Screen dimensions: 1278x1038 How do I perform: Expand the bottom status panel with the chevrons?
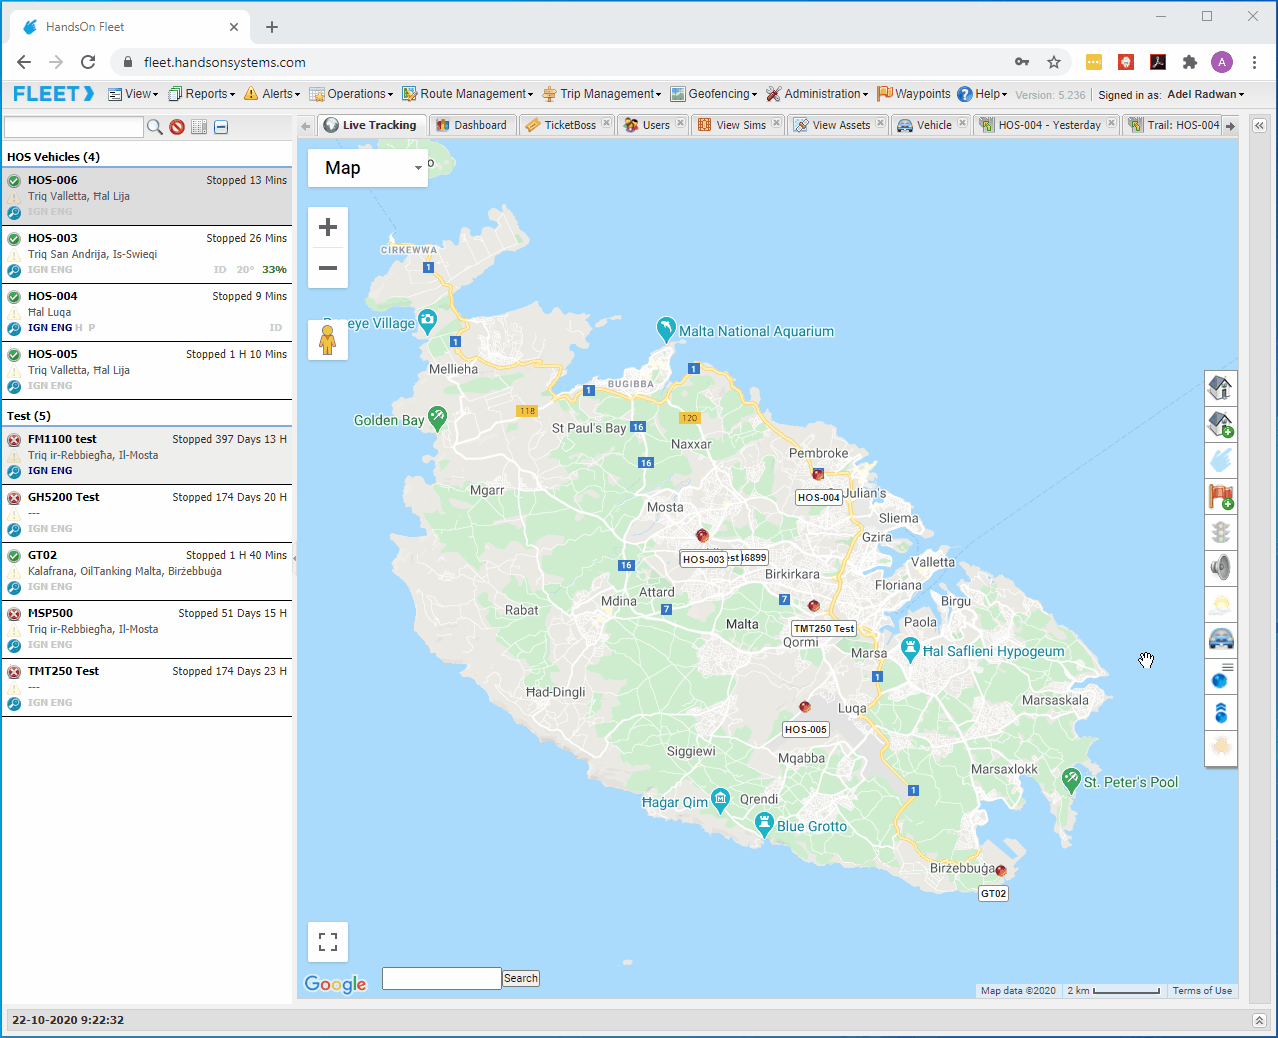tap(1259, 1020)
